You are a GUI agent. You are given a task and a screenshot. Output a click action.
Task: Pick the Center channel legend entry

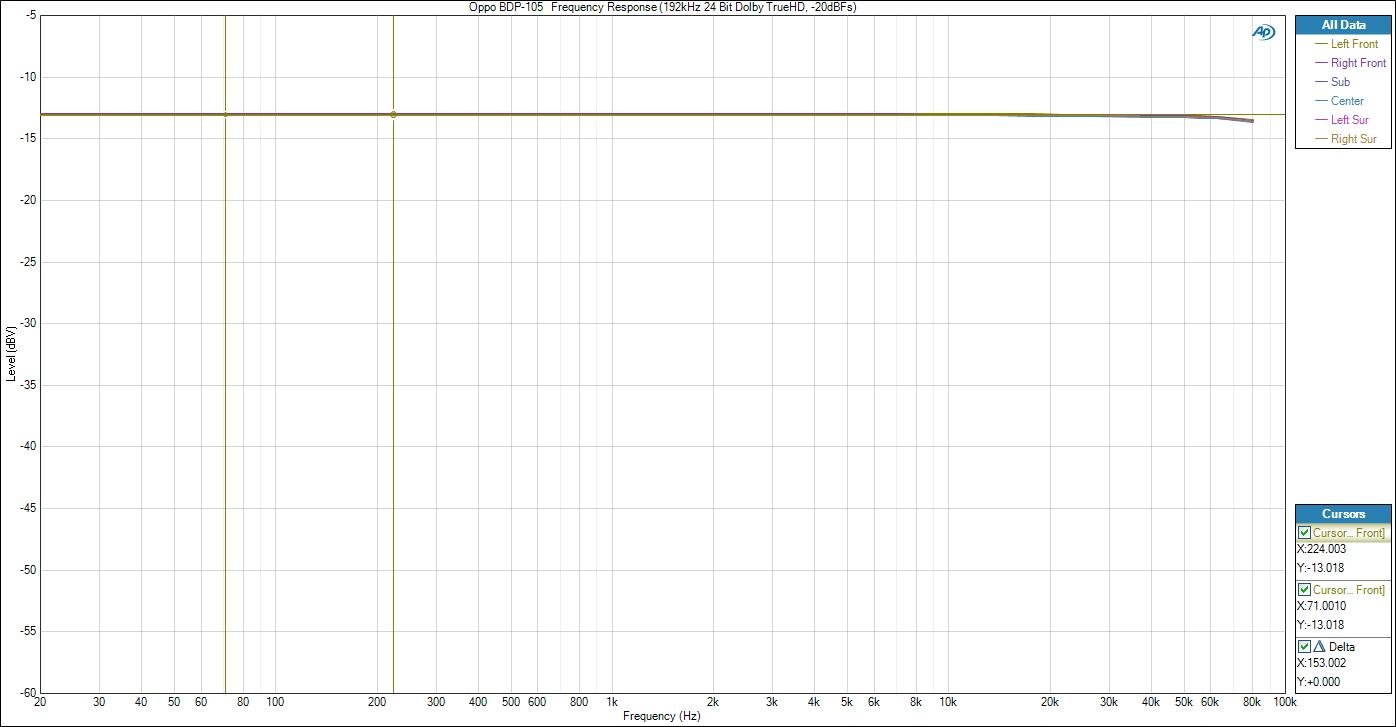1347,101
